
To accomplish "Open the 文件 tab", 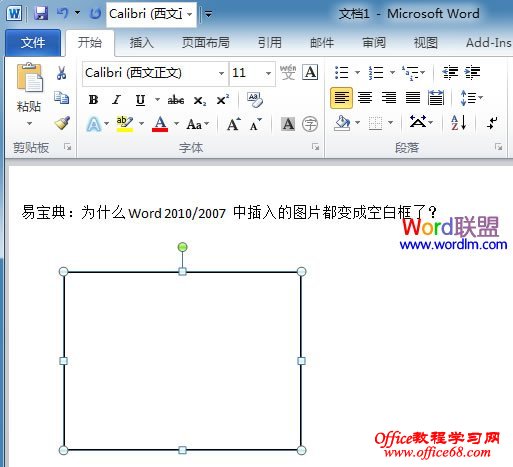I will pos(33,43).
